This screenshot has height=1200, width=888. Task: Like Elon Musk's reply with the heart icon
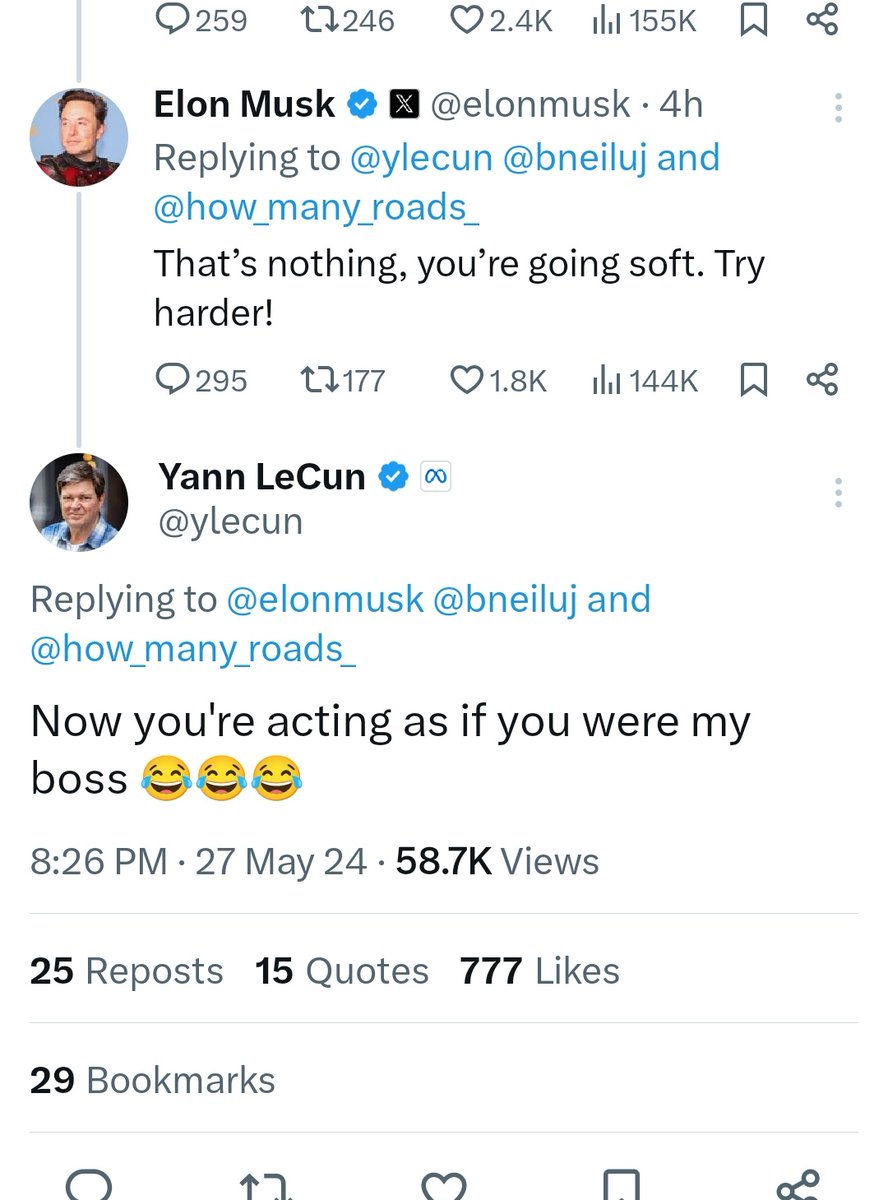tap(466, 380)
